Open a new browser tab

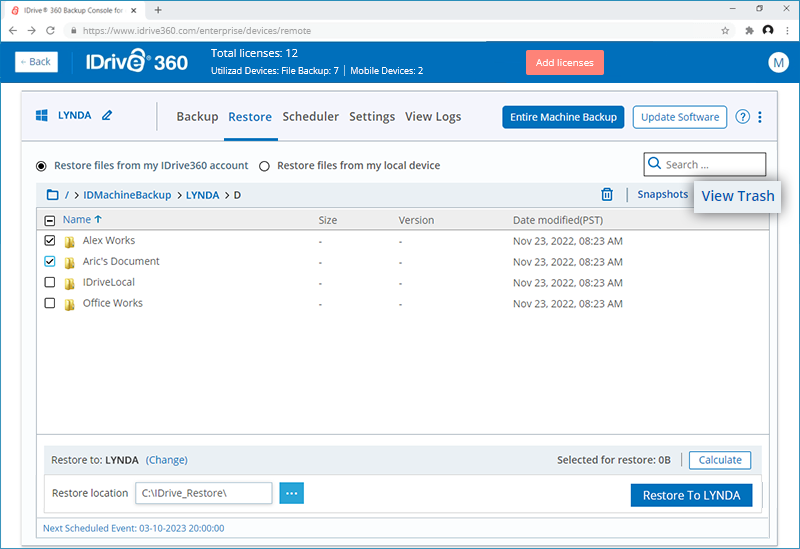point(158,10)
